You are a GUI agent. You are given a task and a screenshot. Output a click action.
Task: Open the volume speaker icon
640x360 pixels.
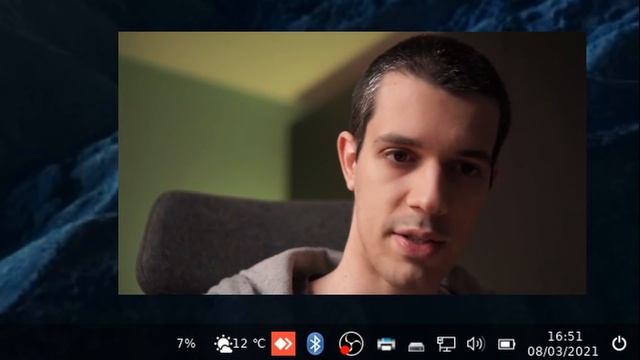click(476, 344)
